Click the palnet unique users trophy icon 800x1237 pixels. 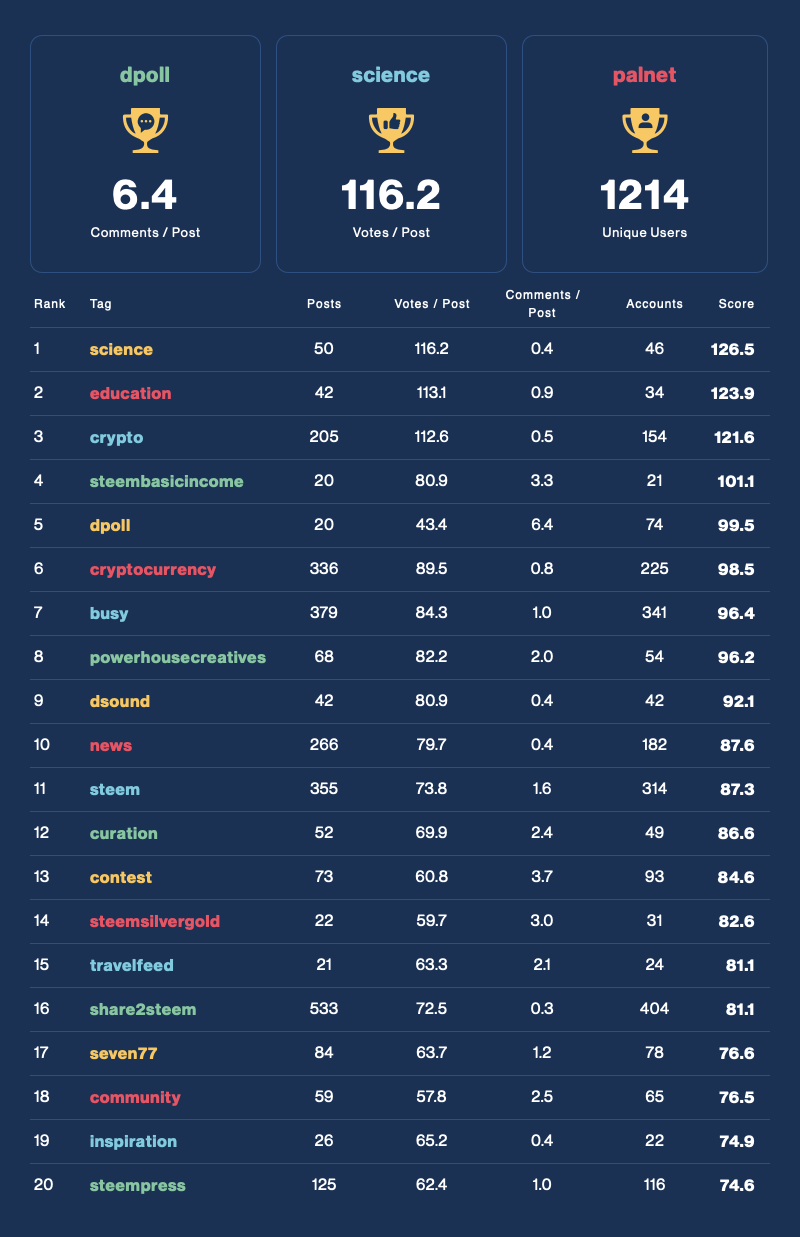coord(645,130)
